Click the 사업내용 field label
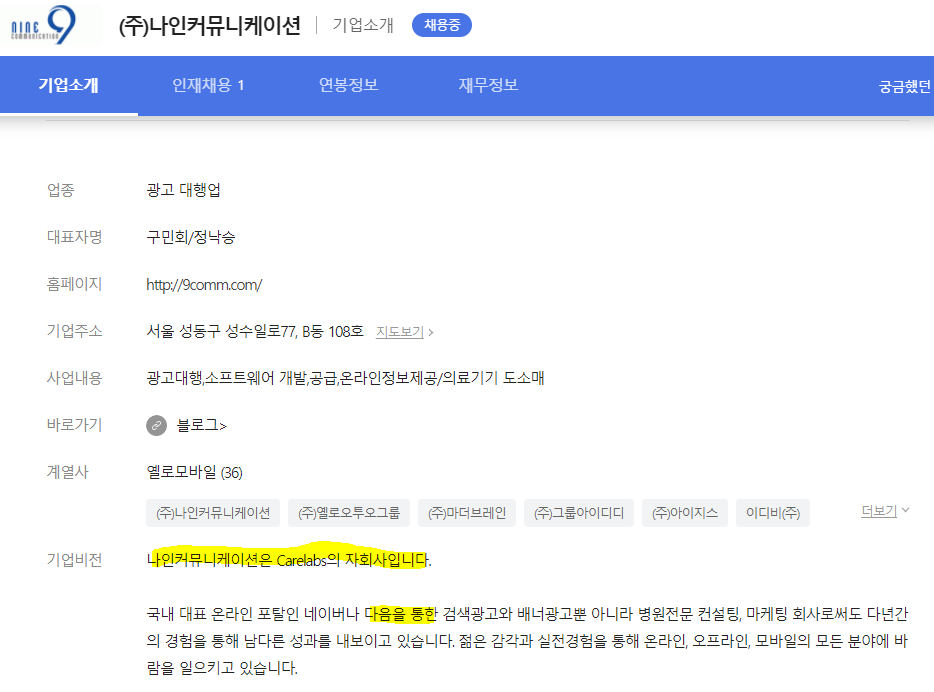Image resolution: width=934 pixels, height=692 pixels. (x=74, y=378)
